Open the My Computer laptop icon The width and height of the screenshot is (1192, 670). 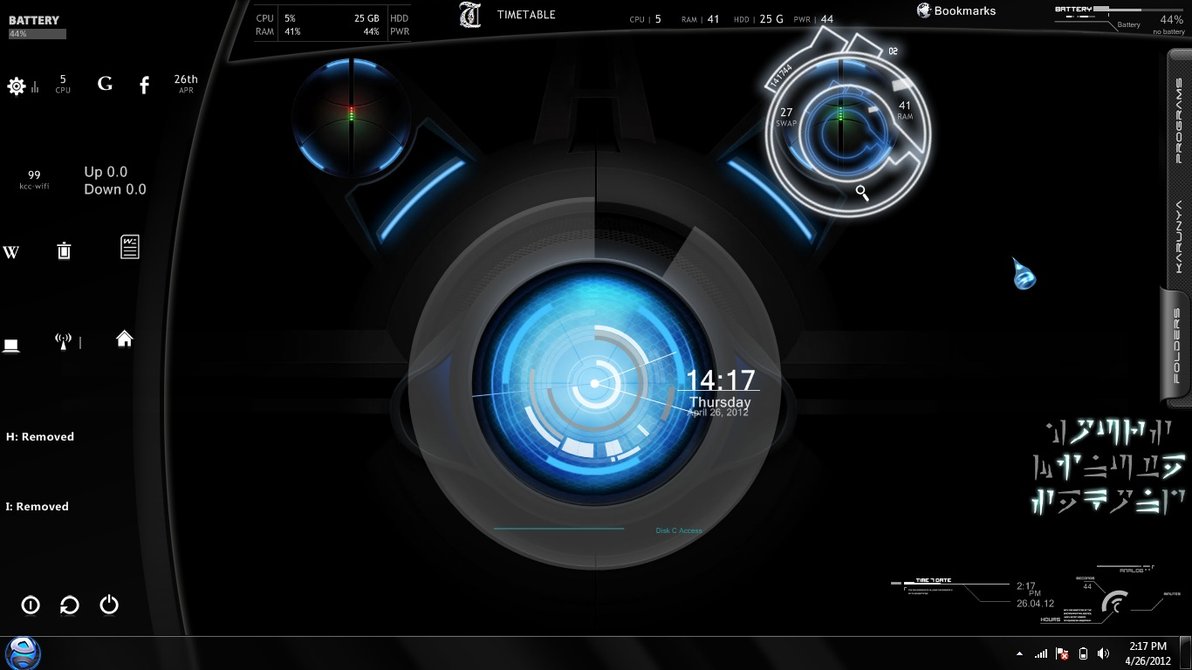(x=11, y=346)
